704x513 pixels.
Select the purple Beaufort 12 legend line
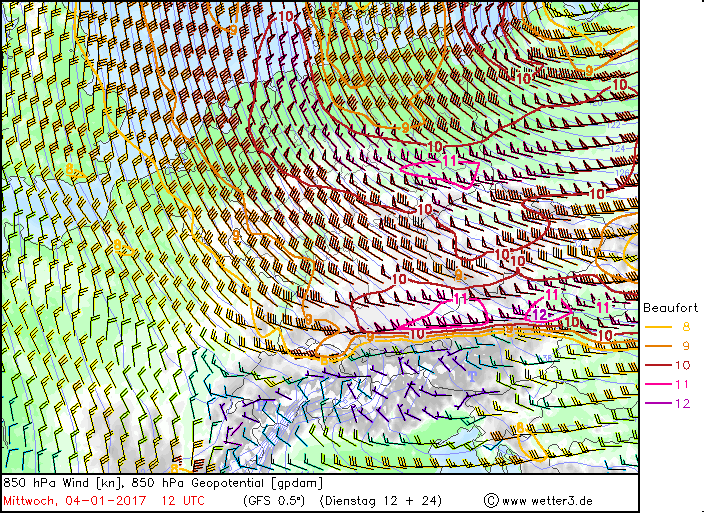[658, 403]
